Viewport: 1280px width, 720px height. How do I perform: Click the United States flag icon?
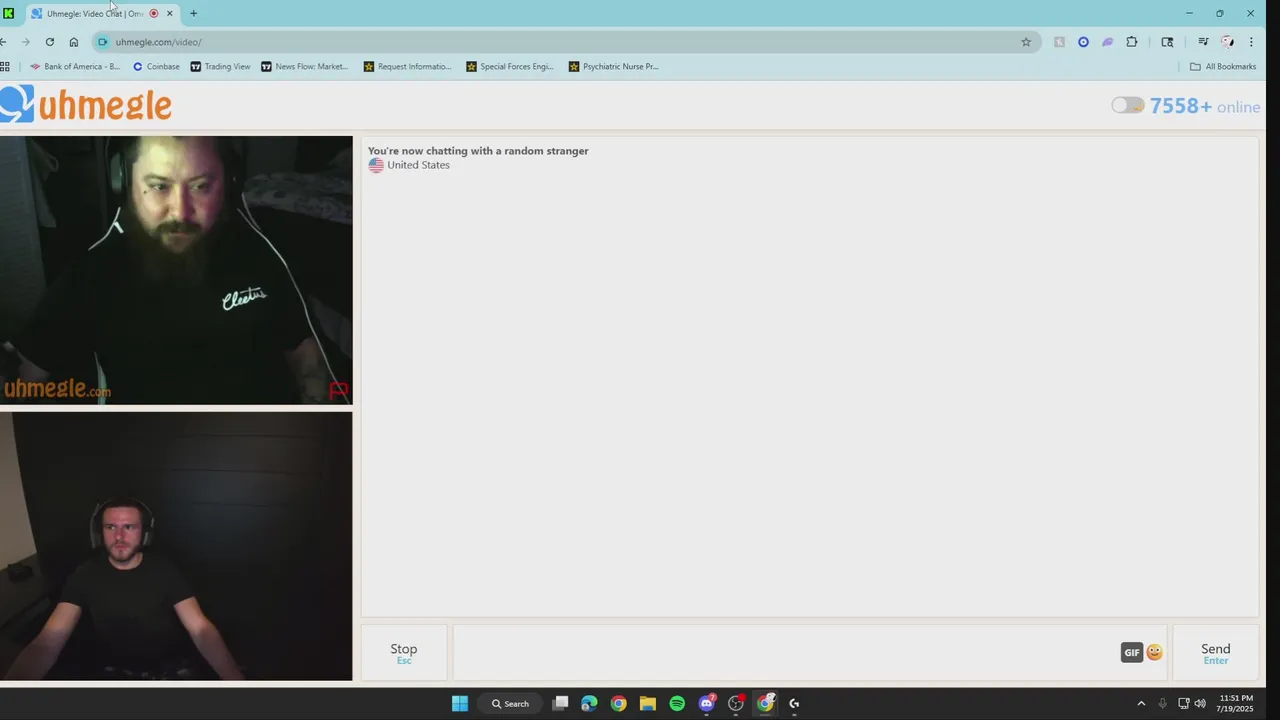pyautogui.click(x=376, y=165)
